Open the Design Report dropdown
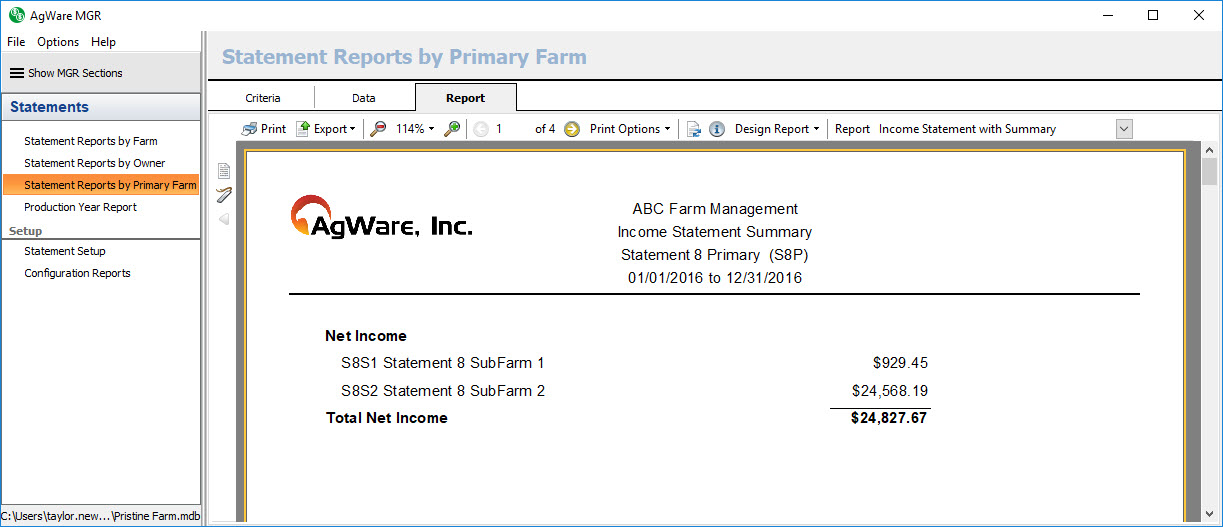1223x527 pixels. 777,129
